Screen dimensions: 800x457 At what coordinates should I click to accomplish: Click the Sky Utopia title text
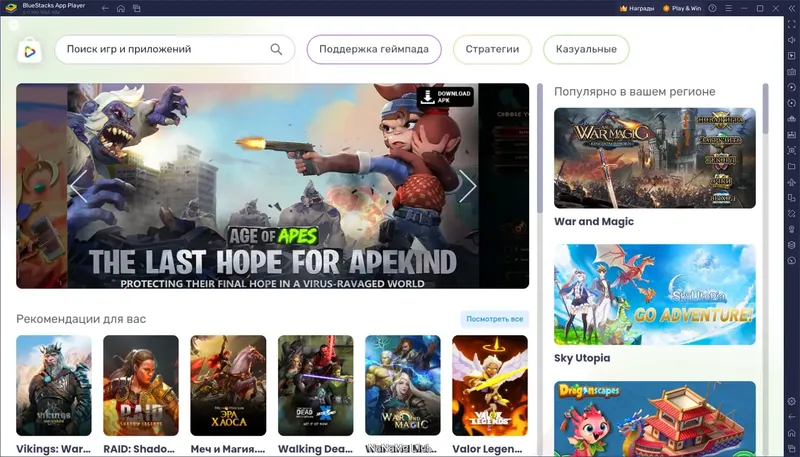[x=582, y=358]
